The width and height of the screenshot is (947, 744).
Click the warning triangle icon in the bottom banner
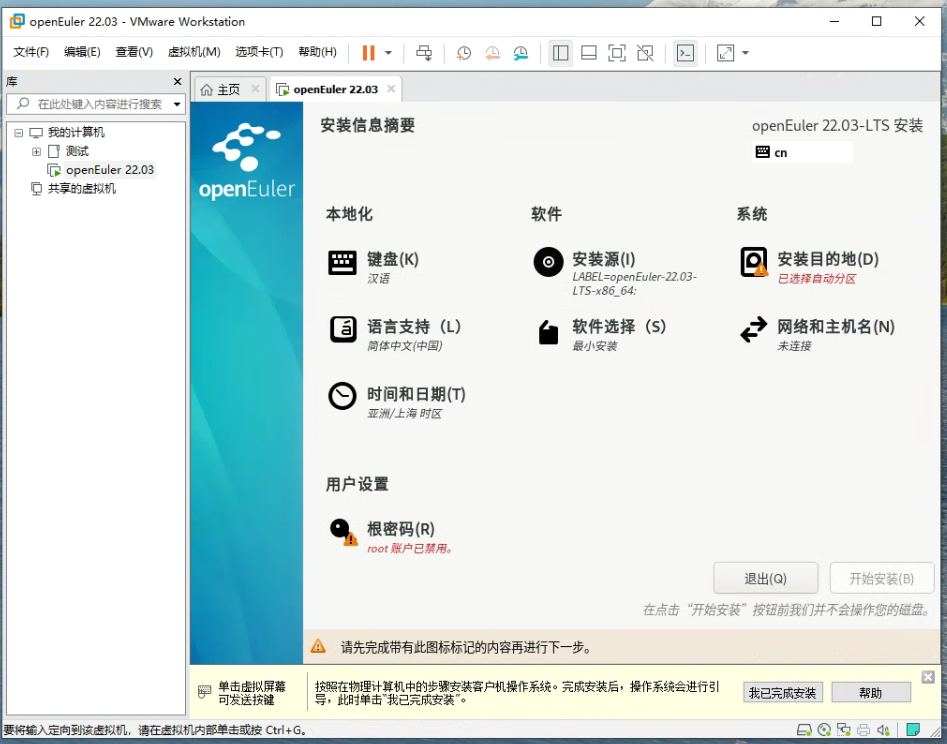pos(318,647)
